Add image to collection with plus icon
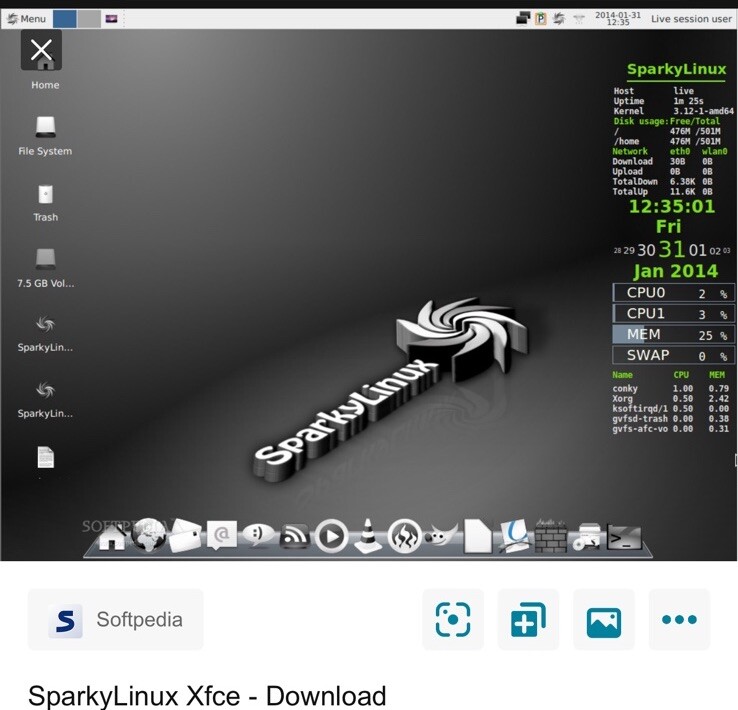 click(528, 619)
